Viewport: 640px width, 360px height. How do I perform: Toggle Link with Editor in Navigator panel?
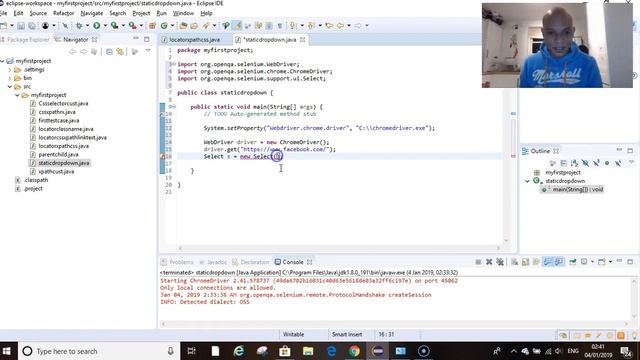tap(120, 51)
